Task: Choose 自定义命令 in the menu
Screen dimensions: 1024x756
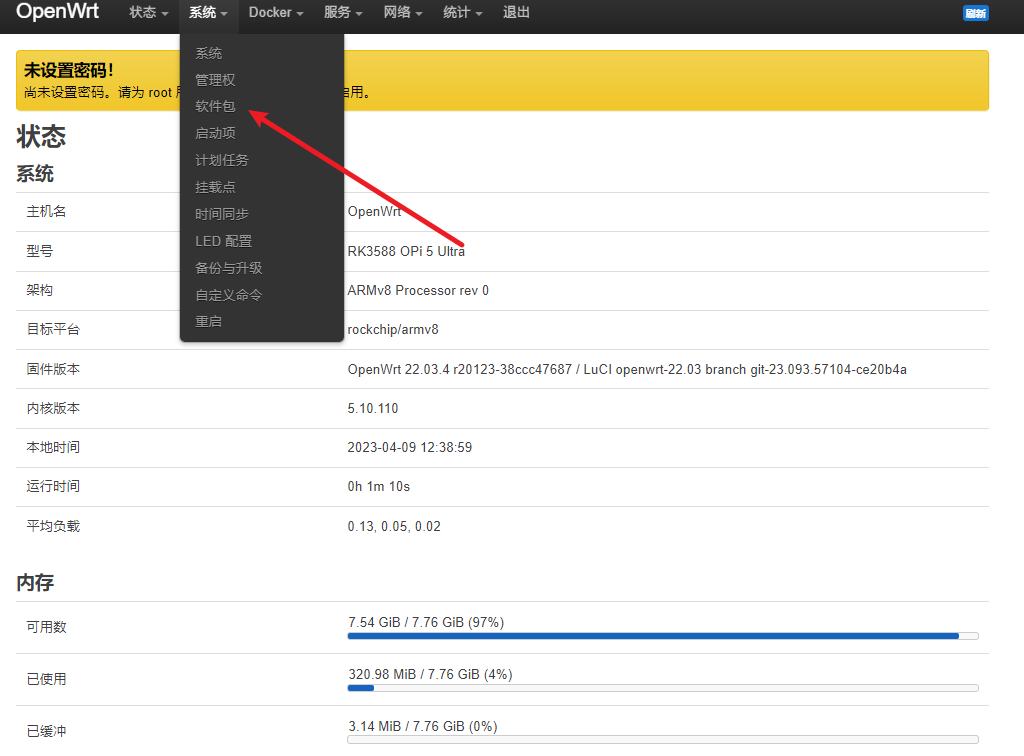Action: tap(228, 295)
